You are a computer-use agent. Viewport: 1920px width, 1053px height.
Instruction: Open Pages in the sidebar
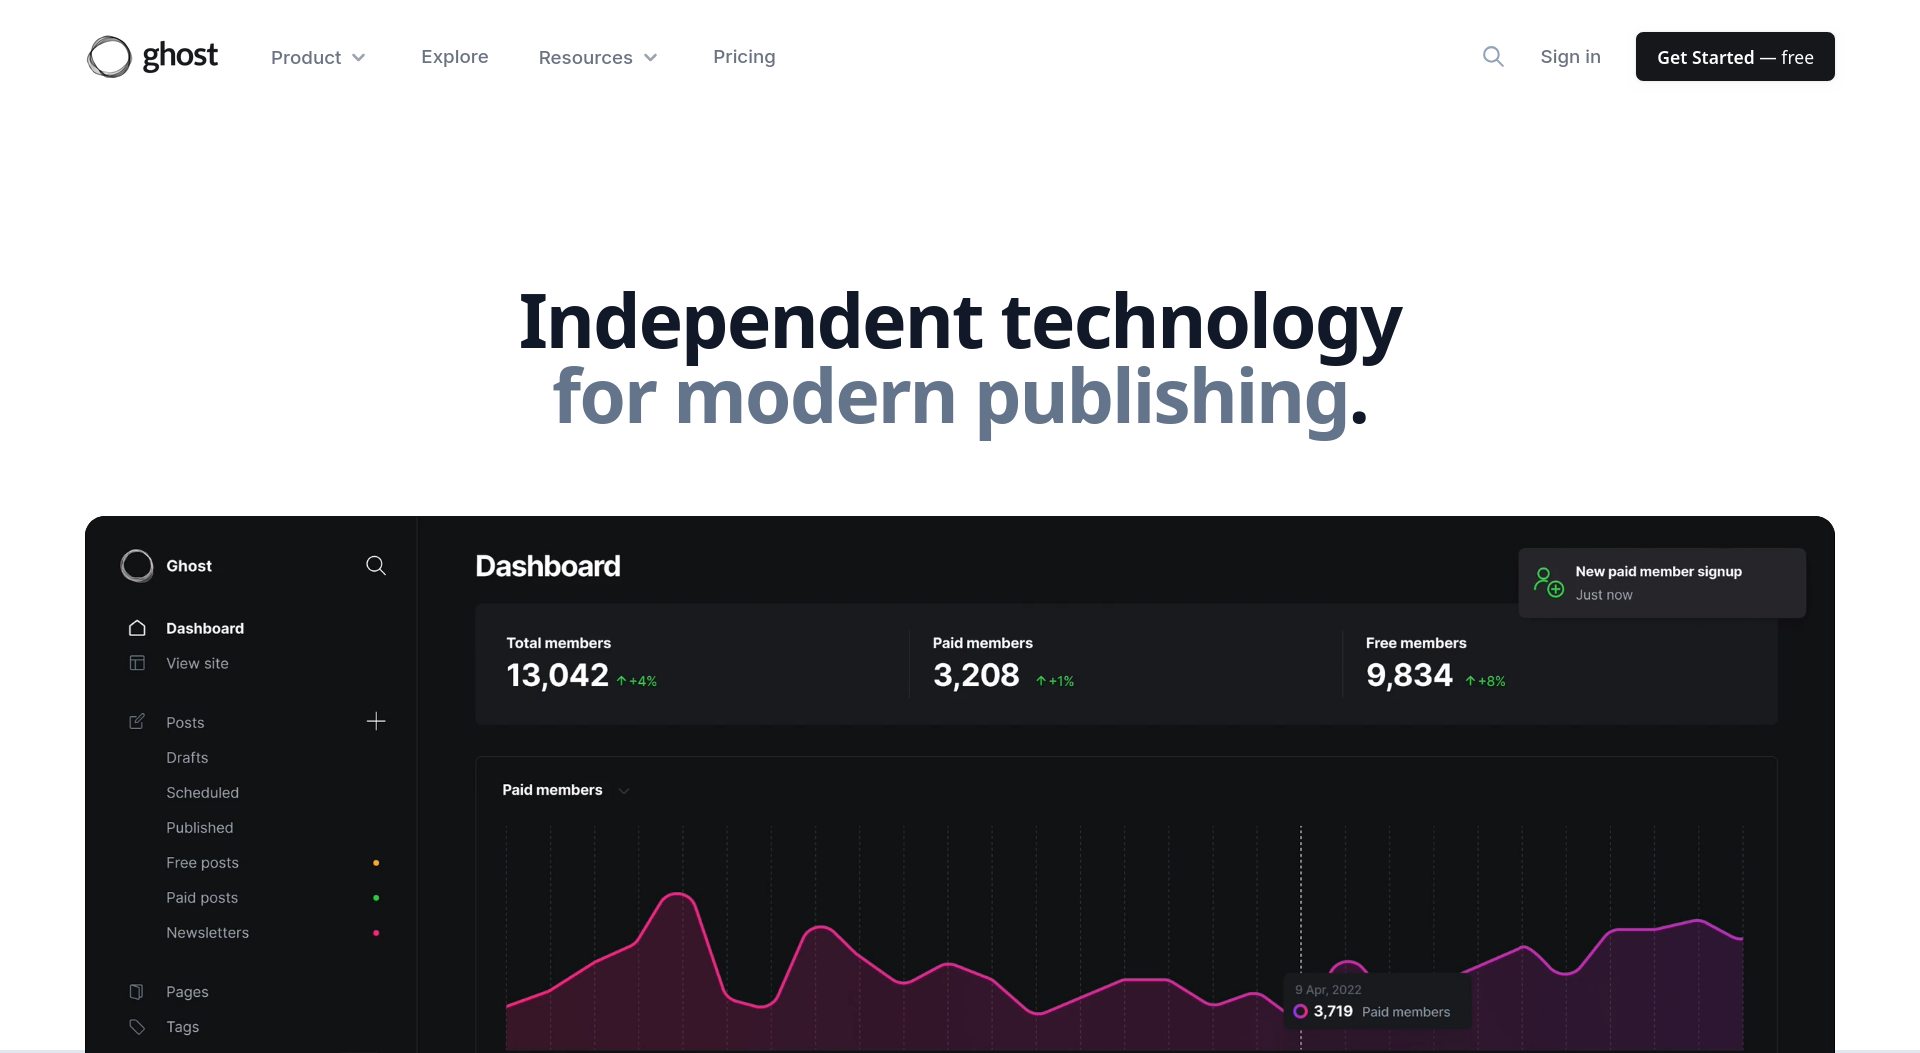click(x=187, y=992)
